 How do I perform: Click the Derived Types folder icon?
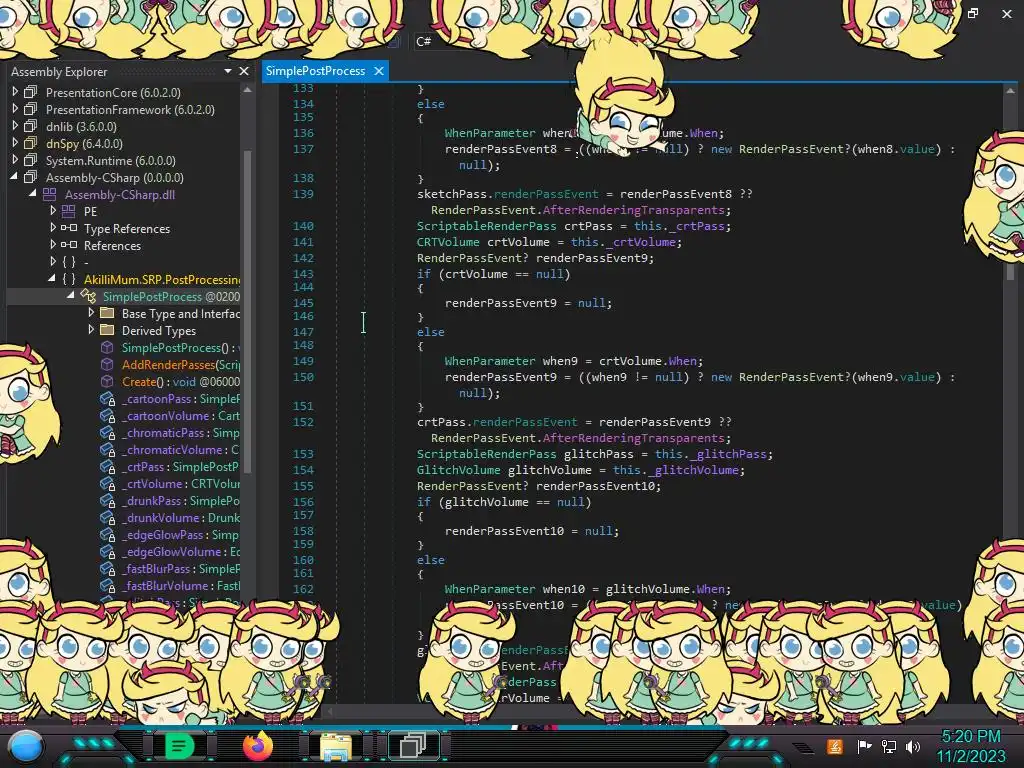point(107,330)
